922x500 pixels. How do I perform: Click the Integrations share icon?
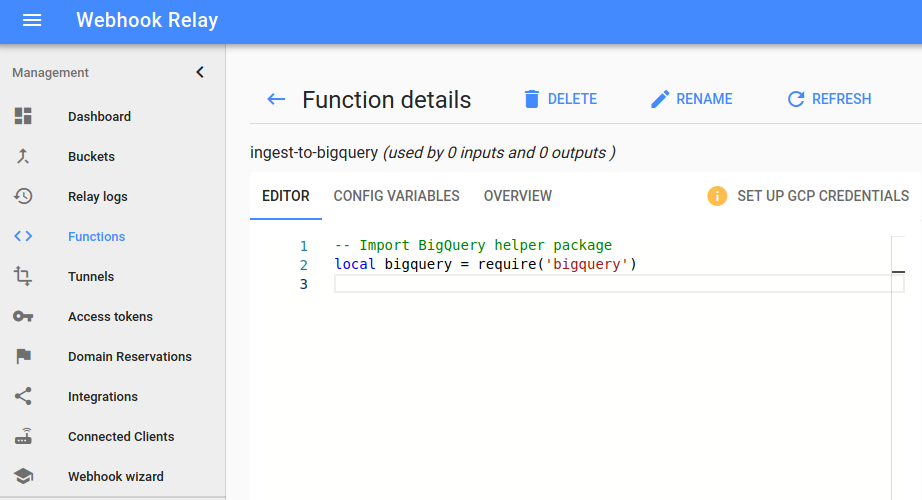click(x=23, y=396)
